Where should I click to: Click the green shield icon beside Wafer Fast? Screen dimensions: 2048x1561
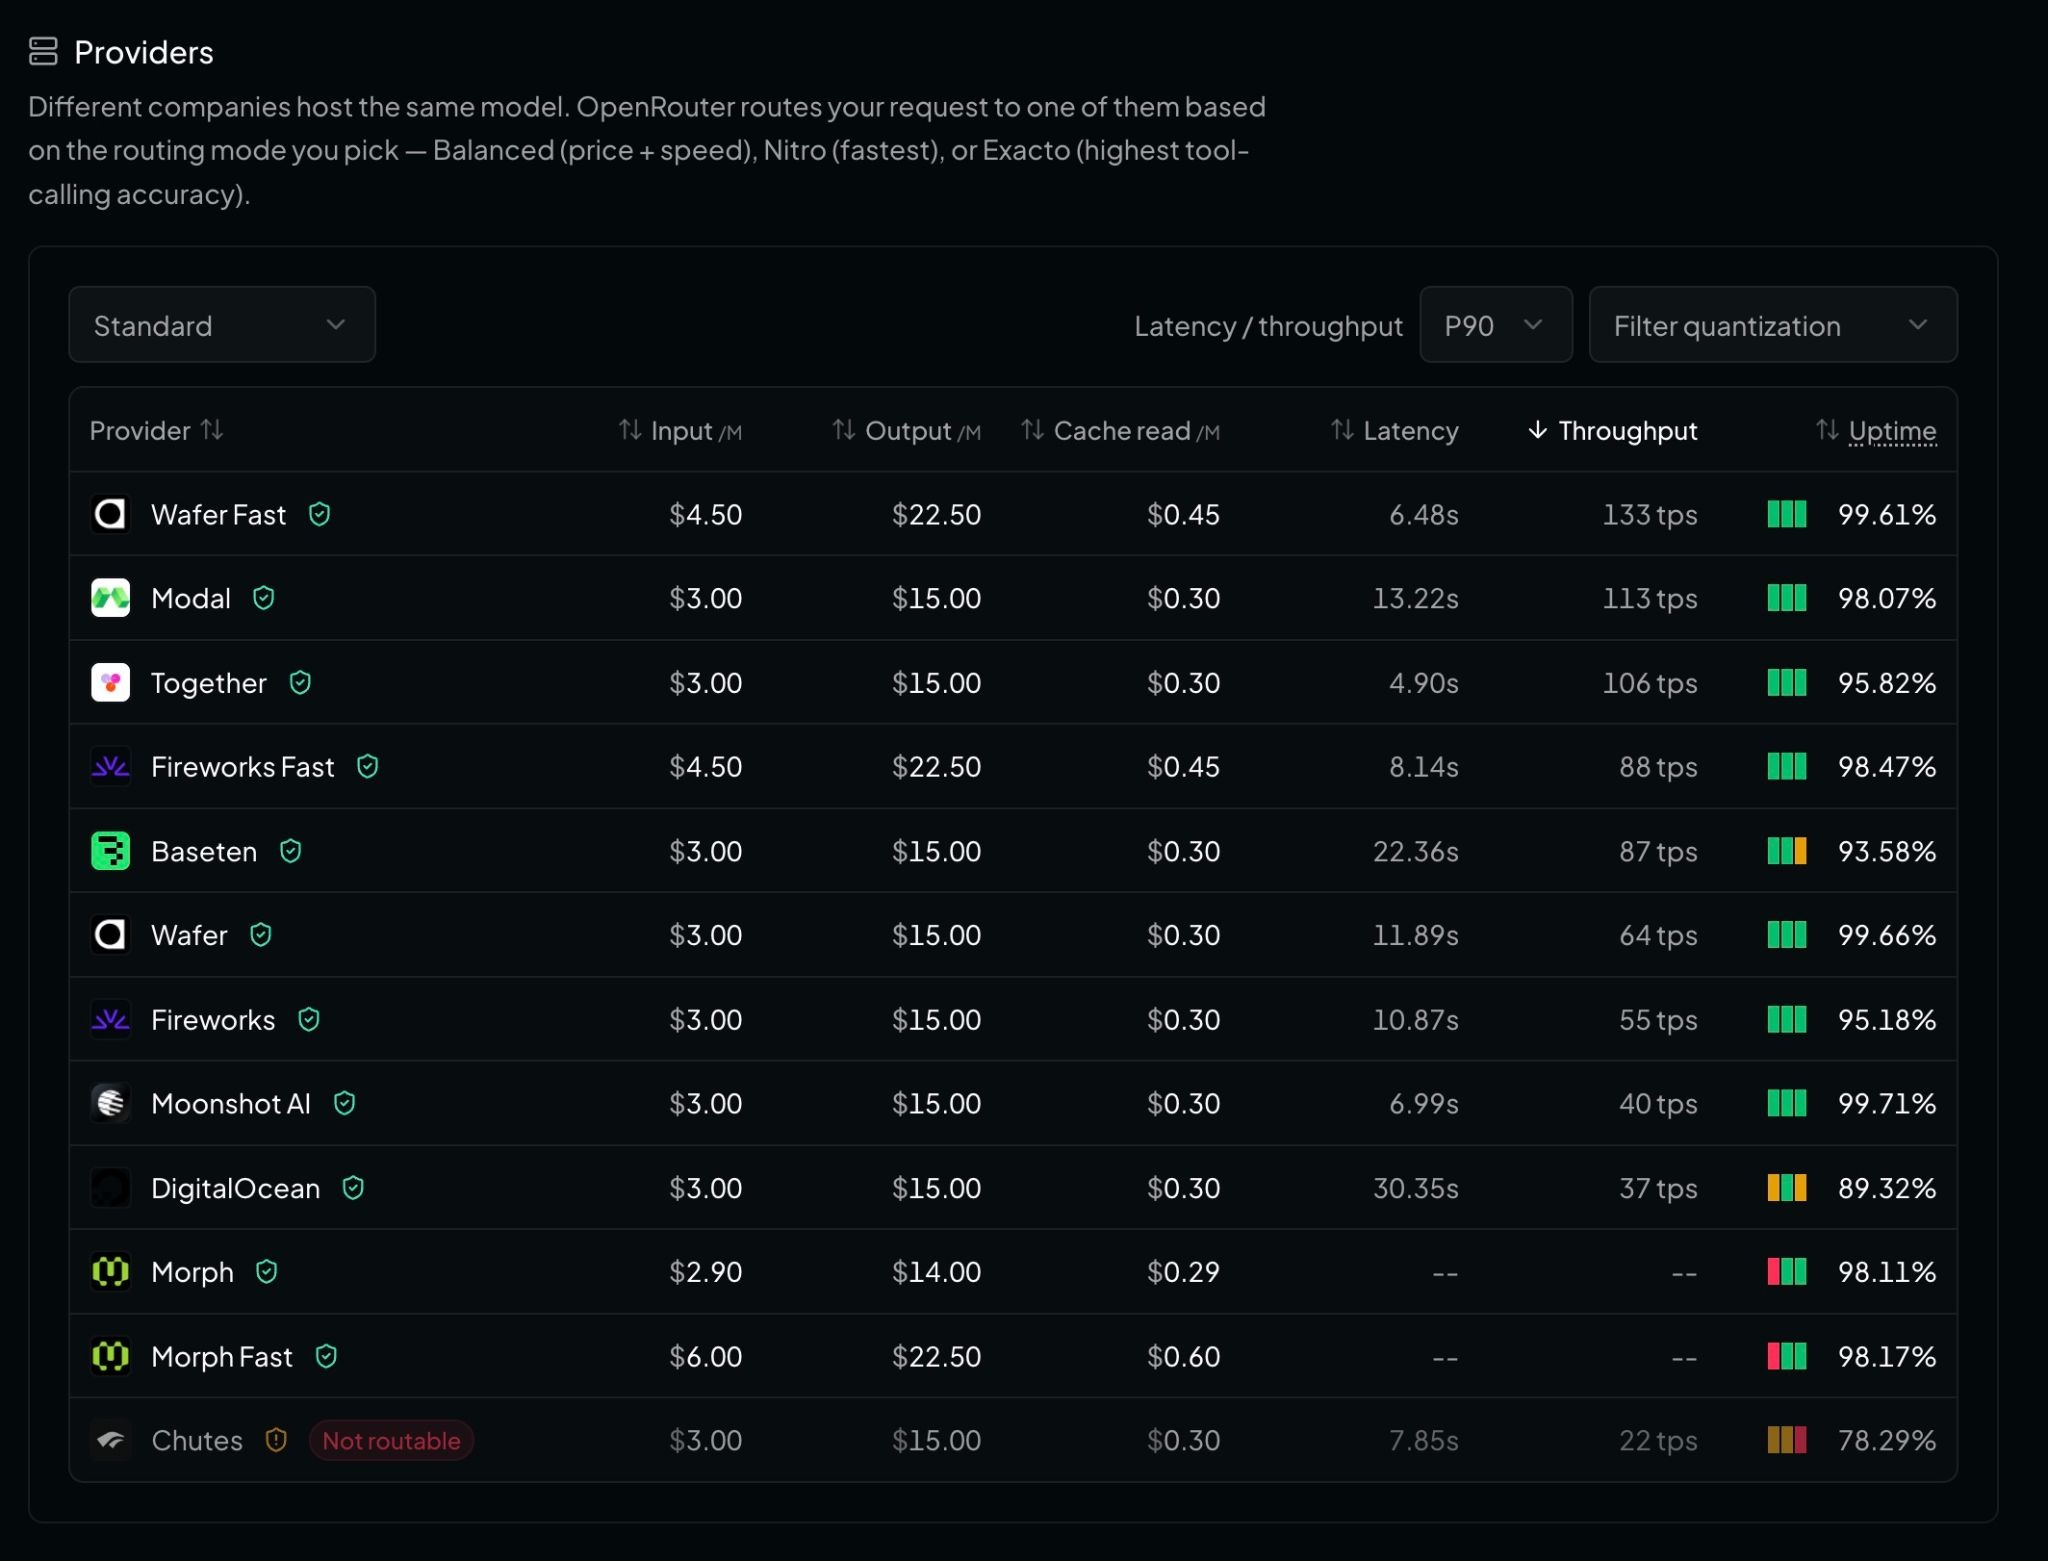pos(319,514)
